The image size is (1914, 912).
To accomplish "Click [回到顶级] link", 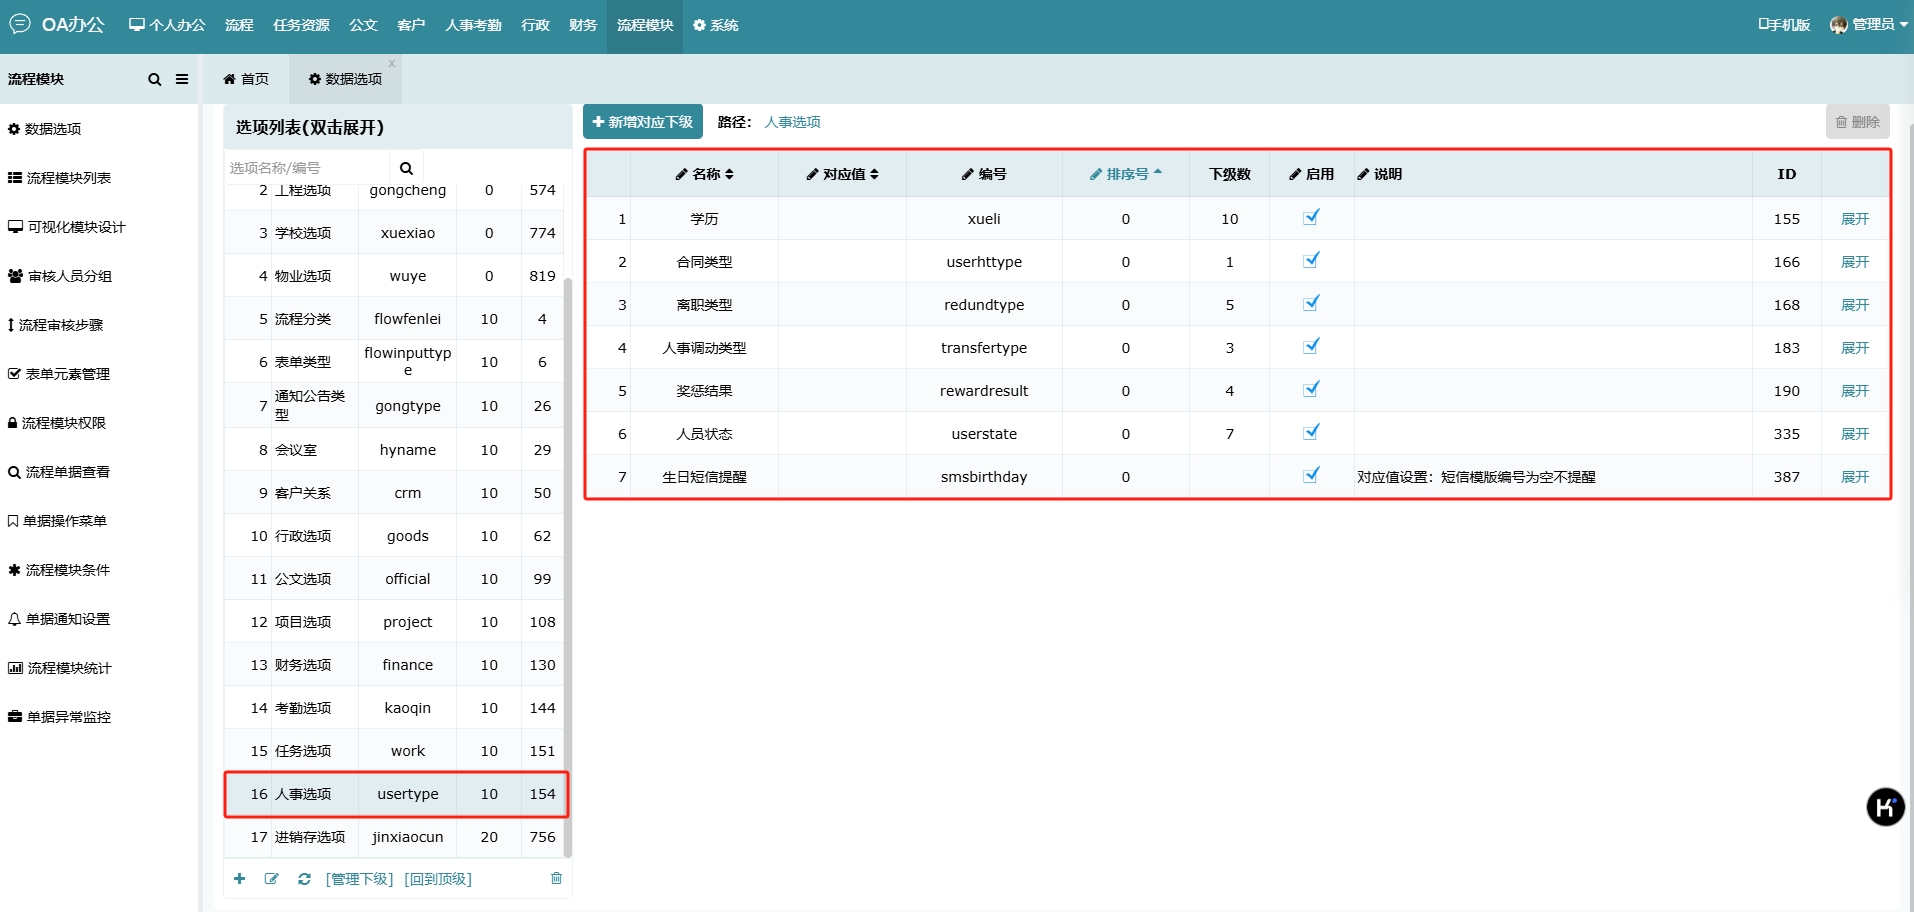I will pos(438,879).
